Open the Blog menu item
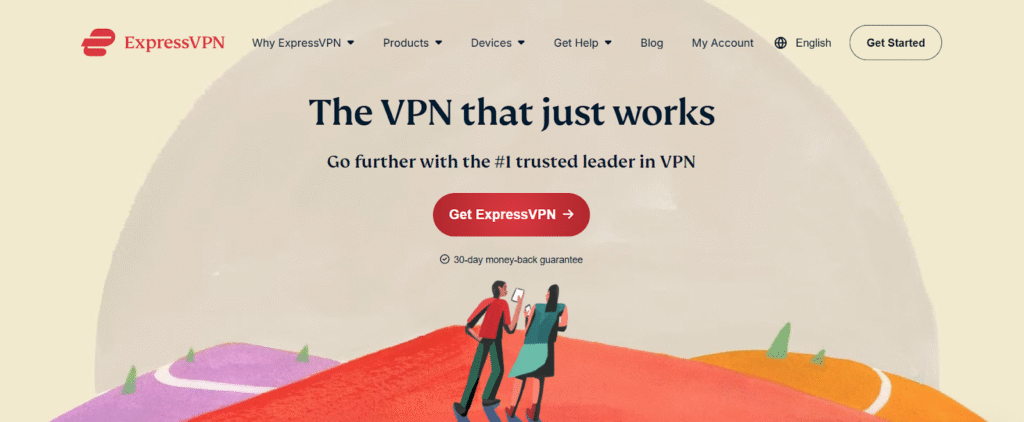This screenshot has width=1024, height=422. pos(652,43)
